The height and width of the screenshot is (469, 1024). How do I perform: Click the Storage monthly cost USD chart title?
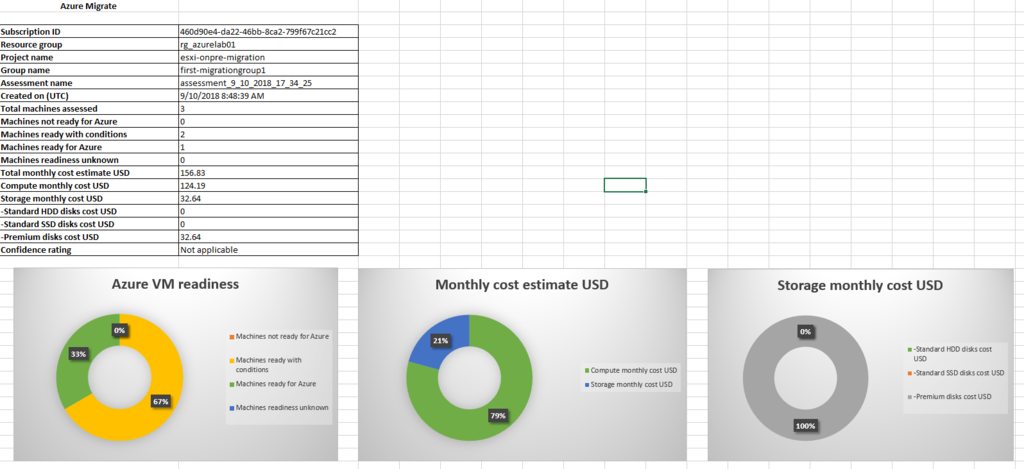(860, 285)
